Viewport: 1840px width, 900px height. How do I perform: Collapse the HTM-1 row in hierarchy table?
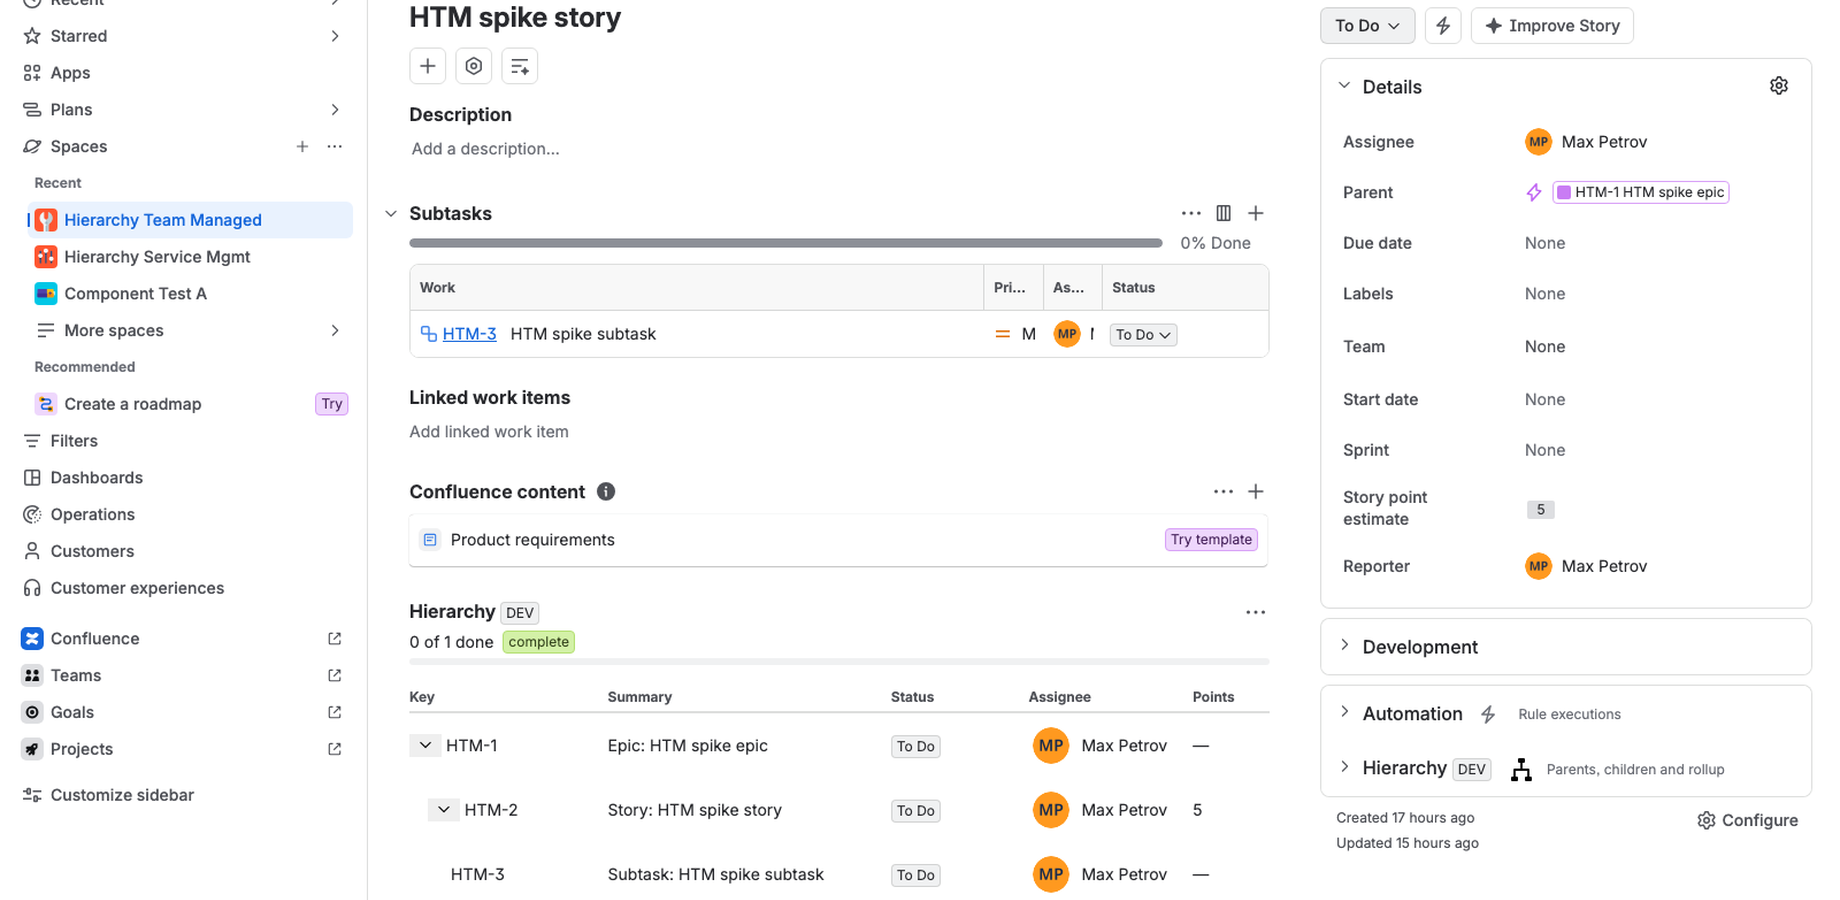coord(425,745)
